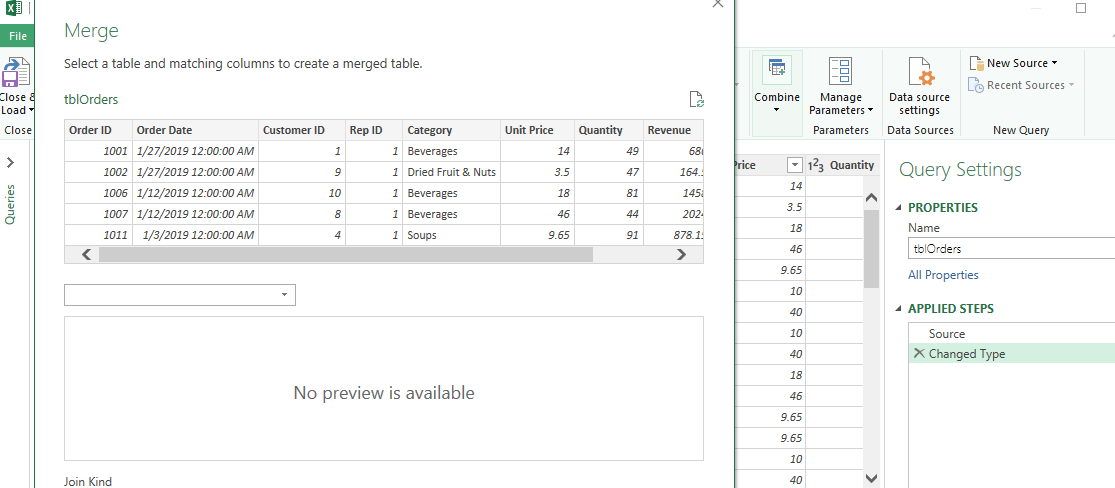Click the up arrow of the grid vertical scrollbar
This screenshot has width=1115, height=488.
pyautogui.click(x=872, y=198)
